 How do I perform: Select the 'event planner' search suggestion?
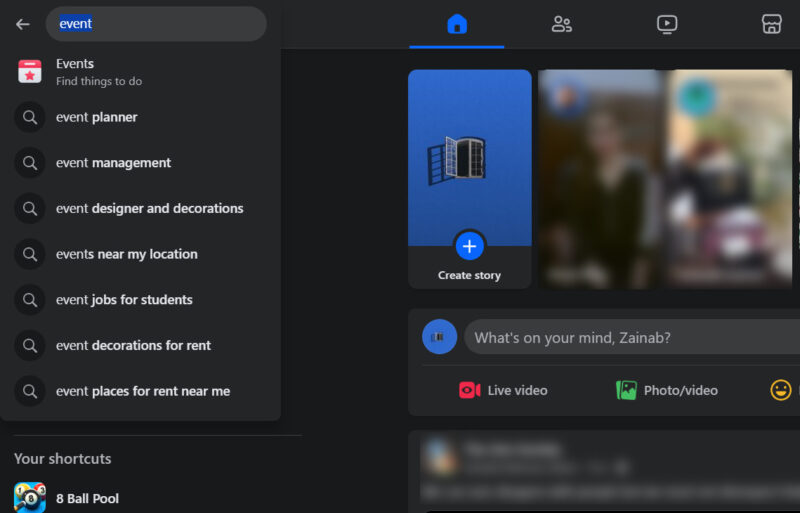[97, 117]
